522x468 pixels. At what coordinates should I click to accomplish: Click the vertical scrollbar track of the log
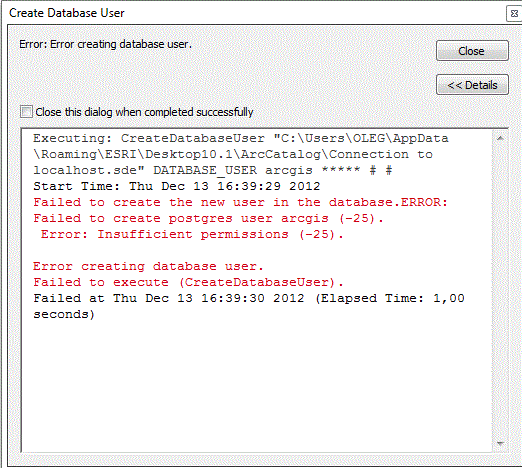pyautogui.click(x=500, y=290)
